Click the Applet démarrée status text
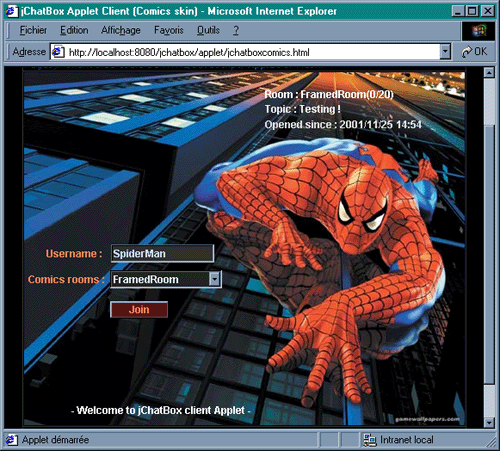This screenshot has width=500, height=451. [x=56, y=440]
